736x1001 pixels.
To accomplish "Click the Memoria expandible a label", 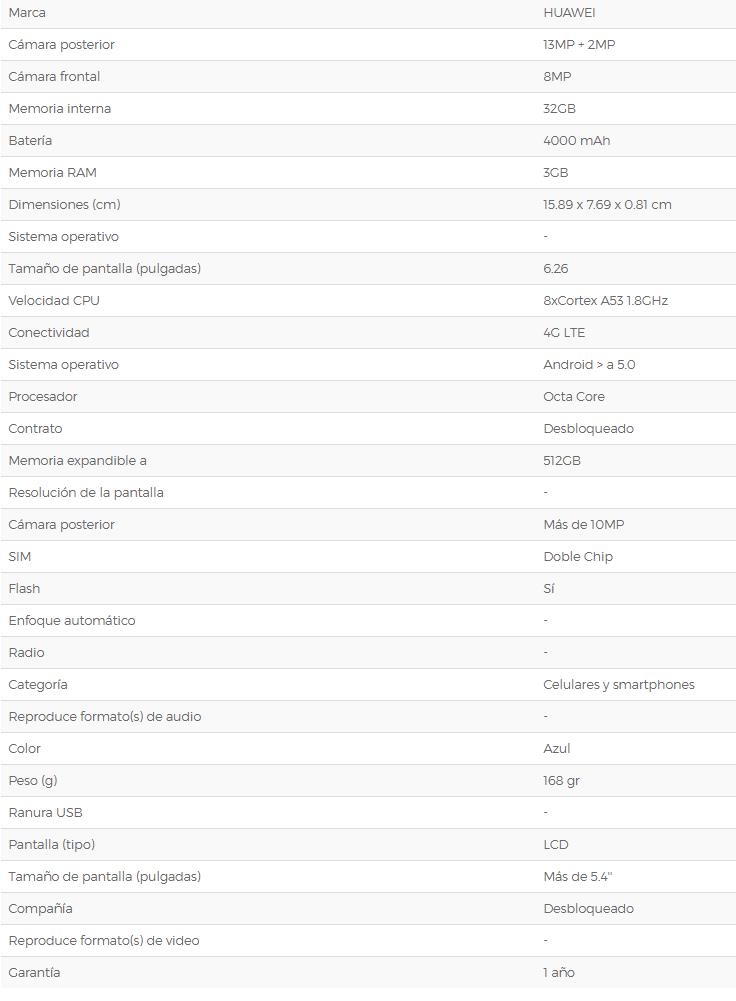I will click(x=77, y=460).
